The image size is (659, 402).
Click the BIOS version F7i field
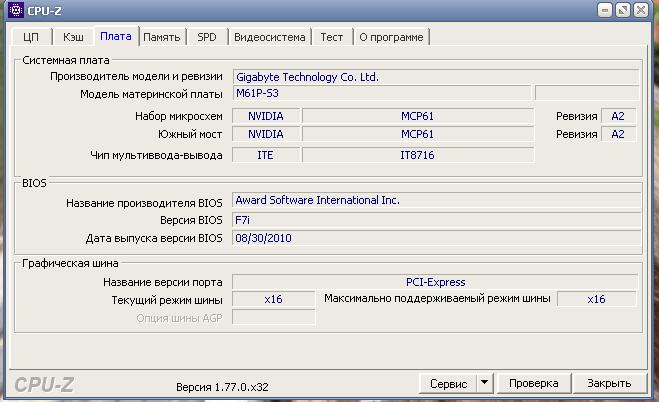(436, 220)
